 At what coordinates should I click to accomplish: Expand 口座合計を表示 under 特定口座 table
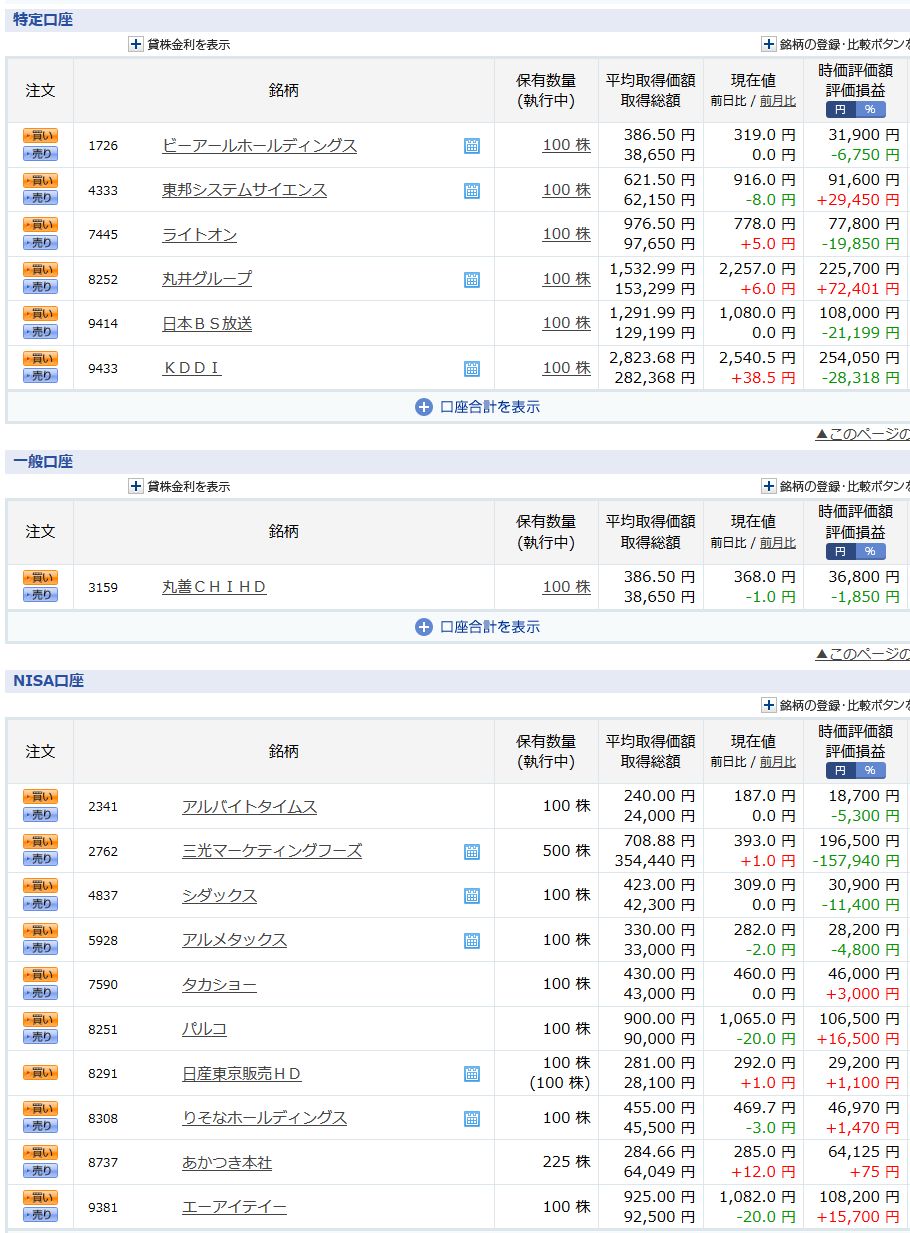[477, 407]
